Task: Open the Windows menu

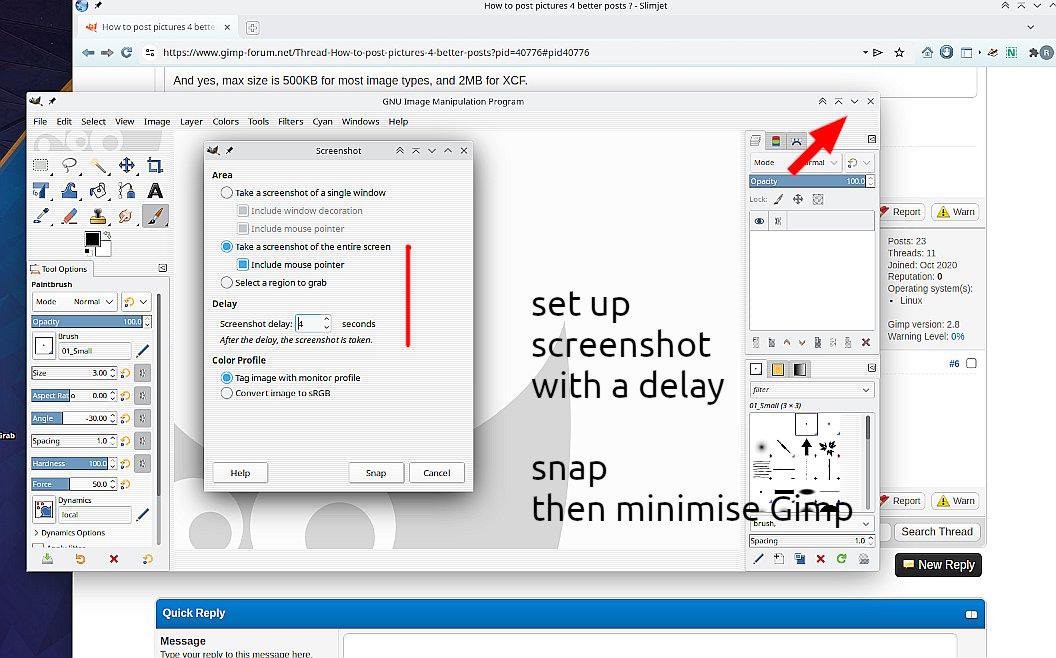Action: click(360, 122)
